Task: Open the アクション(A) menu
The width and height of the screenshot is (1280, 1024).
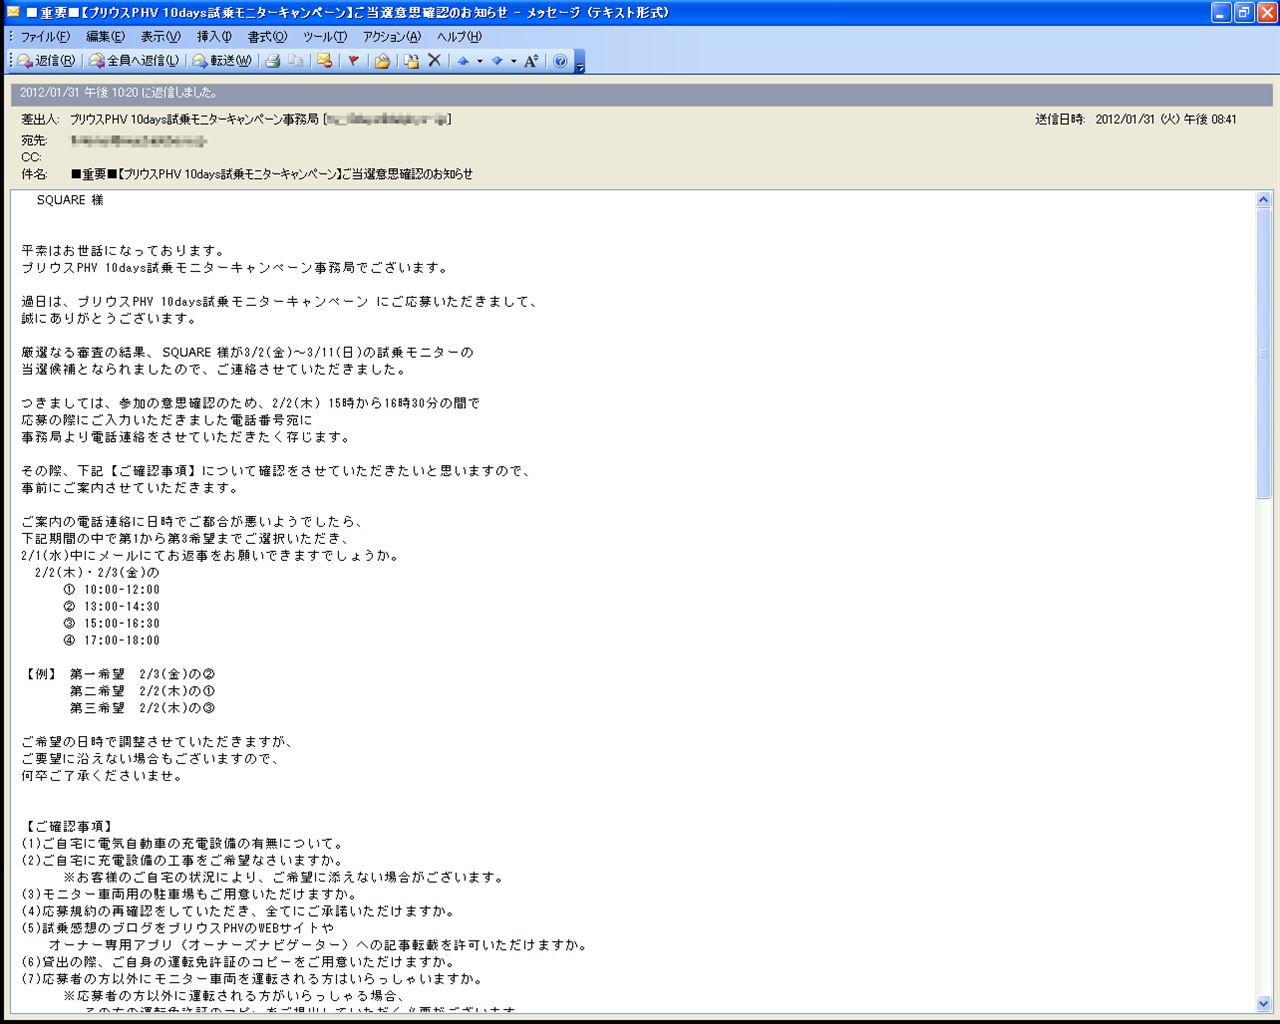Action: [x=392, y=36]
